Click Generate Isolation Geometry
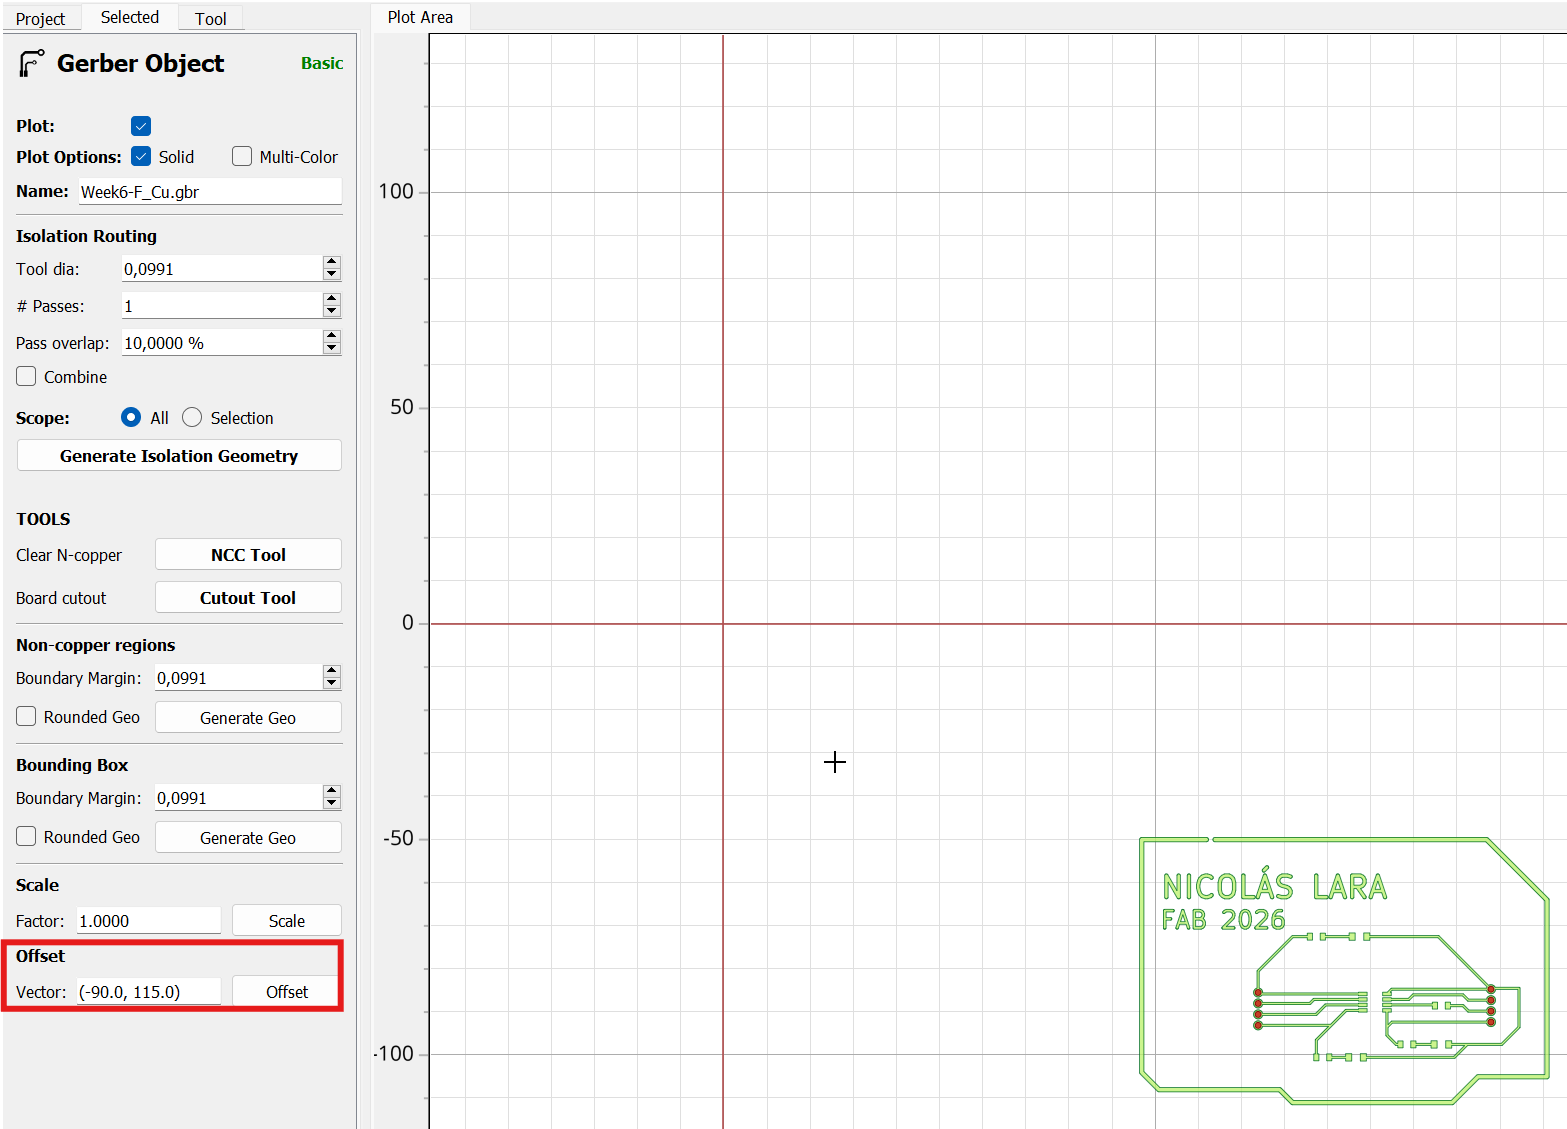 point(179,456)
